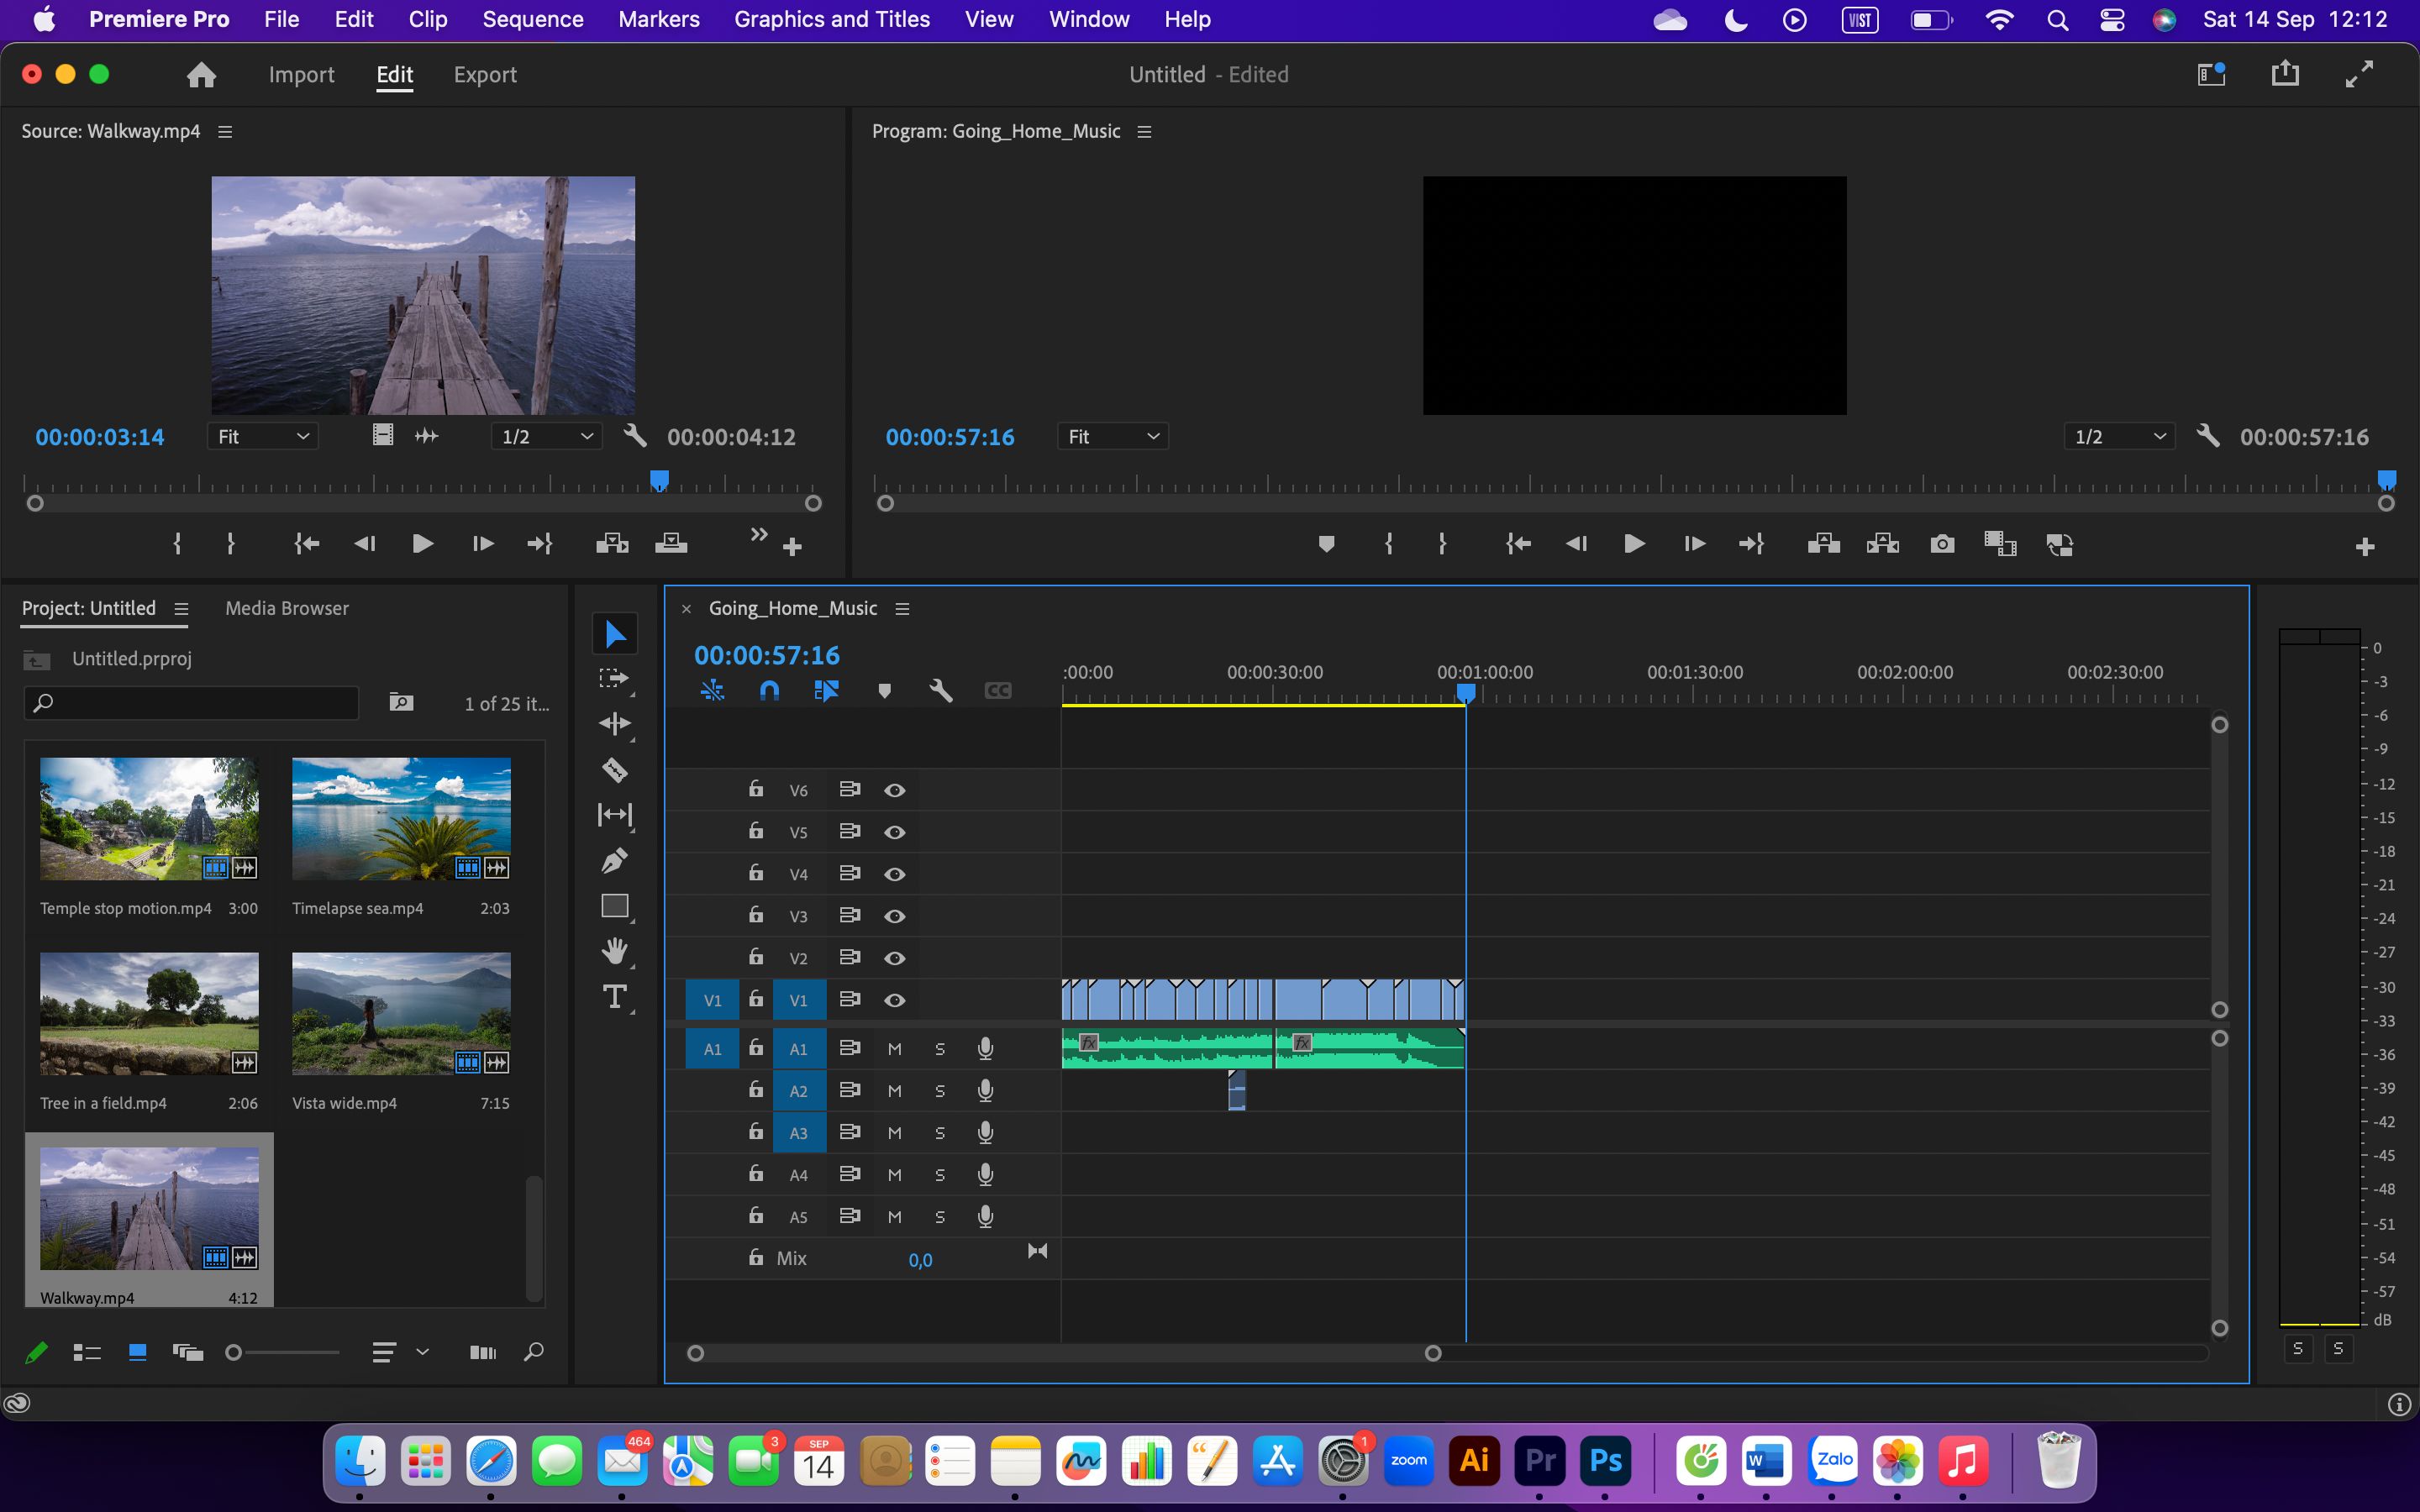This screenshot has width=2420, height=1512.
Task: Switch to Media Browser tab
Action: coord(287,608)
